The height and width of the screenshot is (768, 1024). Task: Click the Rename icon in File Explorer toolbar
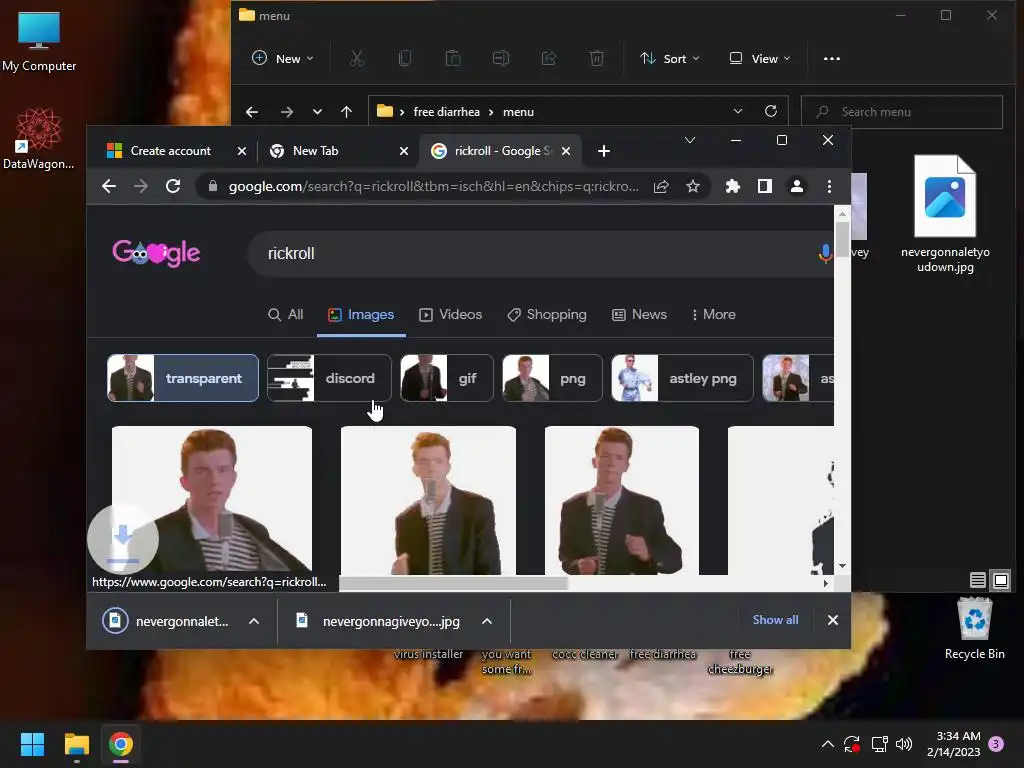pyautogui.click(x=501, y=59)
